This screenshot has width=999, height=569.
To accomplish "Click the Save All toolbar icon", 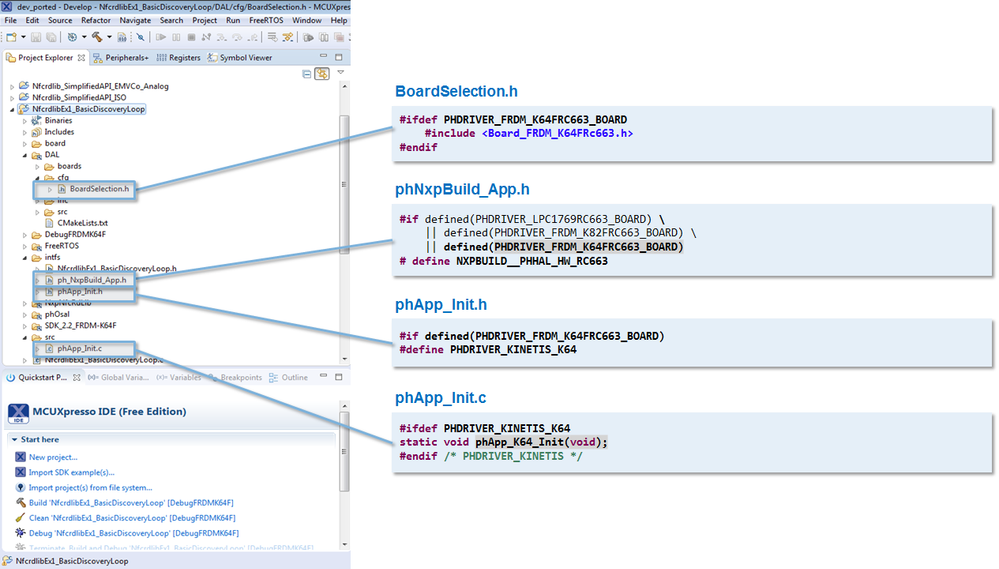I will pyautogui.click(x=51, y=38).
